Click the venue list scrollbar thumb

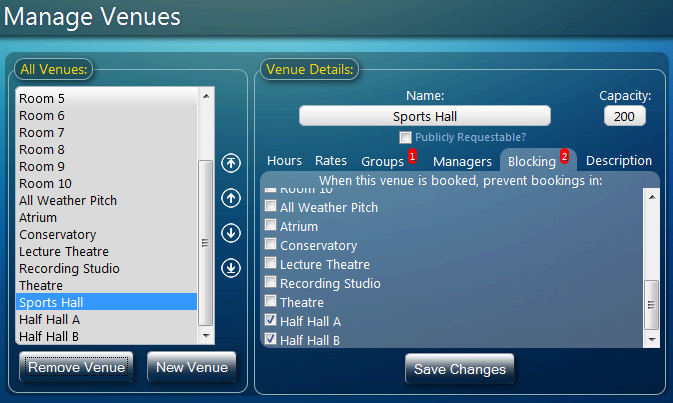pyautogui.click(x=206, y=243)
